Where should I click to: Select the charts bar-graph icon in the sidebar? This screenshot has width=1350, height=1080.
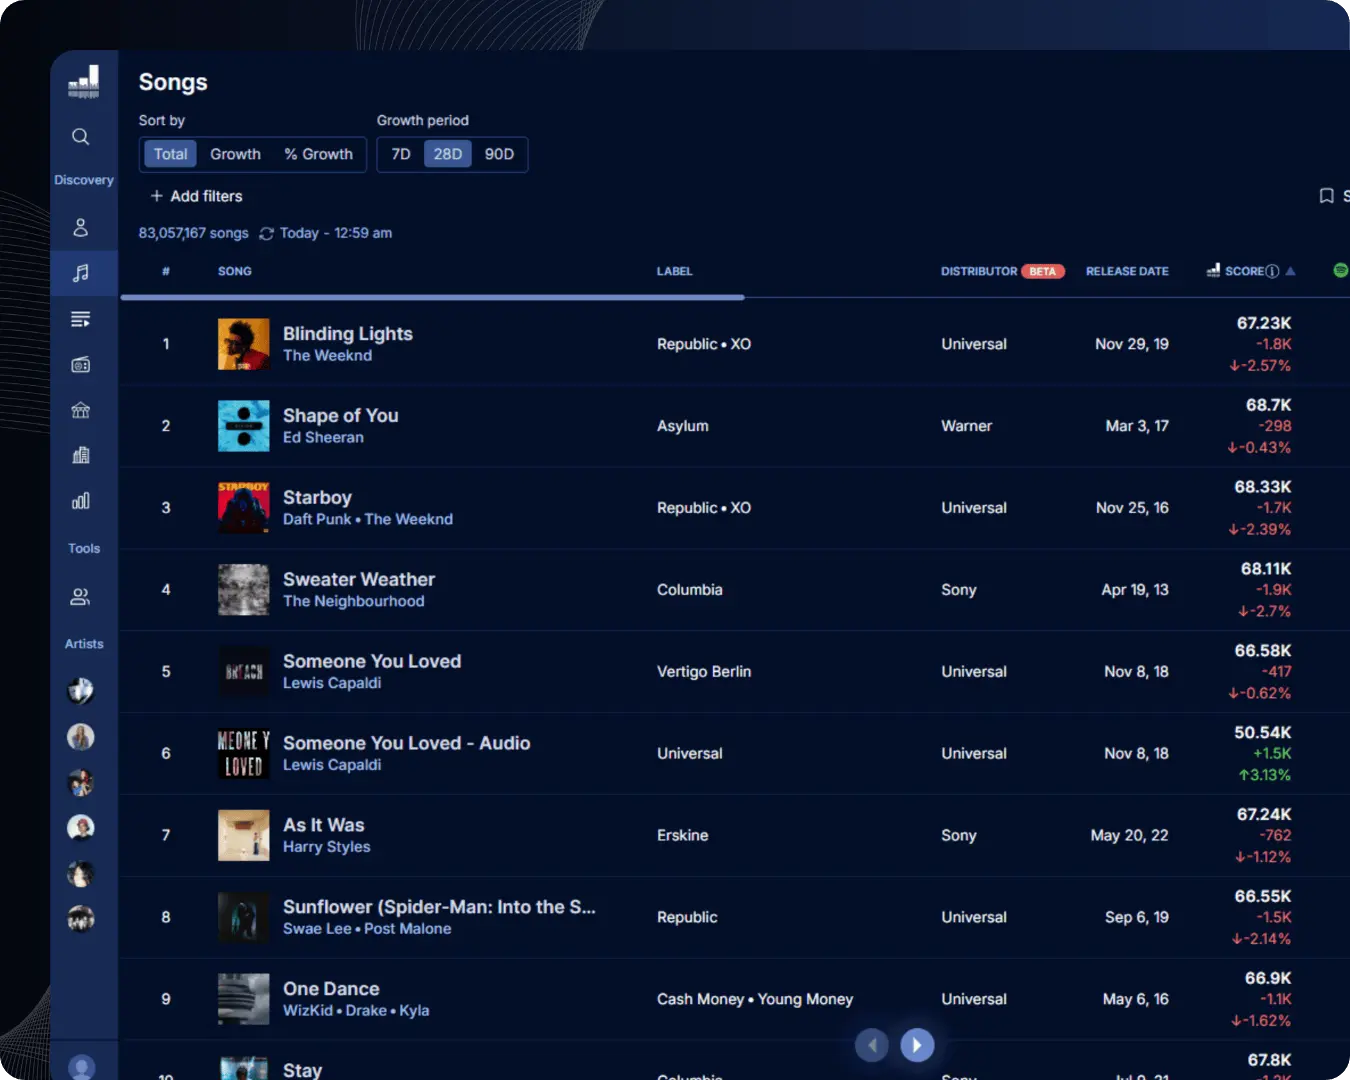80,500
